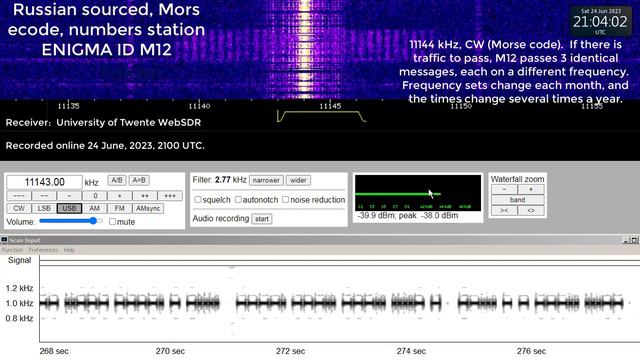Select the LSB demodulation mode

click(44, 208)
